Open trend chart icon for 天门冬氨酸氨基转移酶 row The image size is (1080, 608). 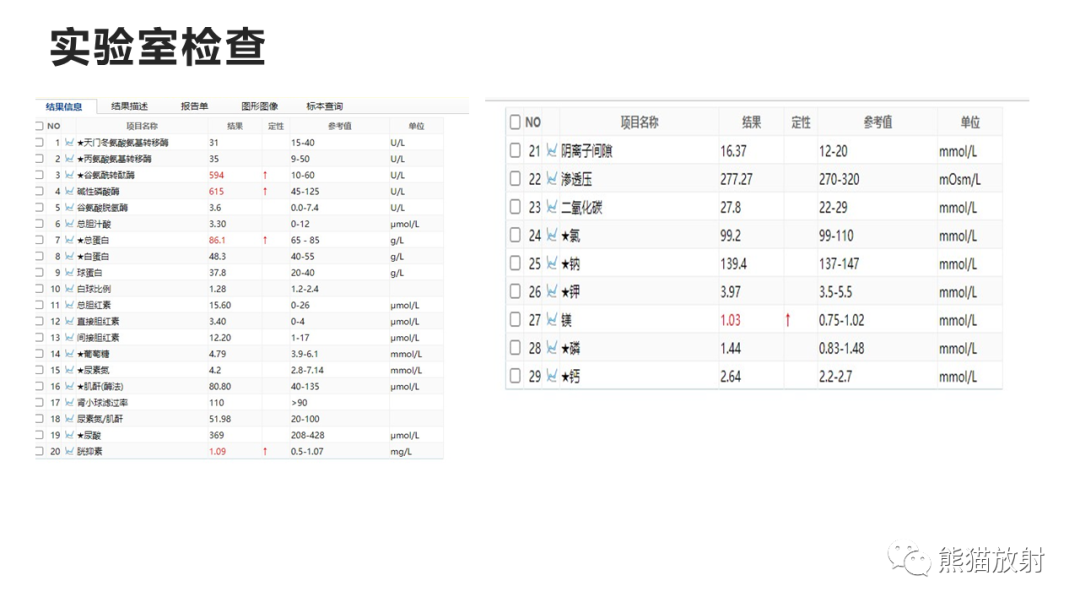[x=70, y=143]
